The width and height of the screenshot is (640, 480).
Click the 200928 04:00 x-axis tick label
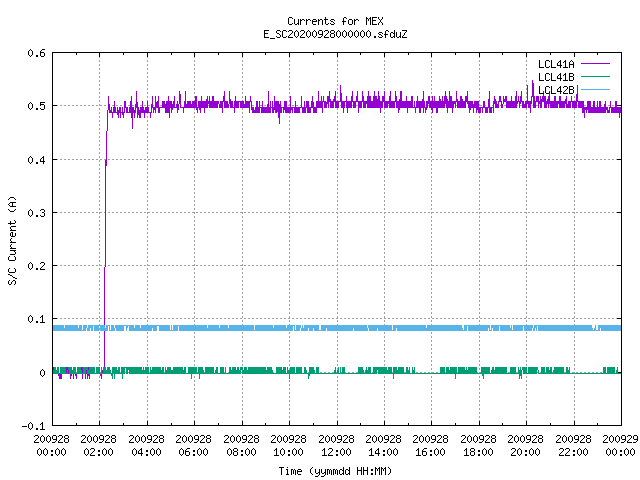146,446
